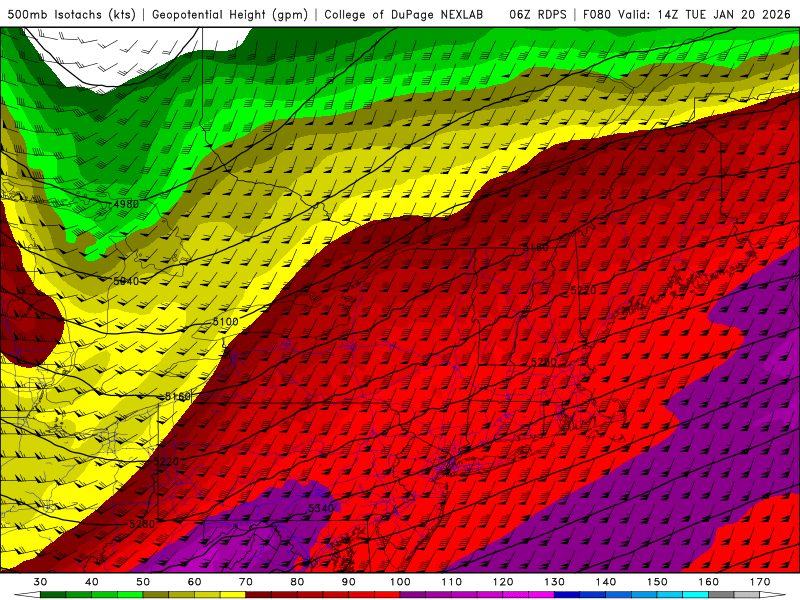Click the 150 value on the color scale

click(x=657, y=582)
